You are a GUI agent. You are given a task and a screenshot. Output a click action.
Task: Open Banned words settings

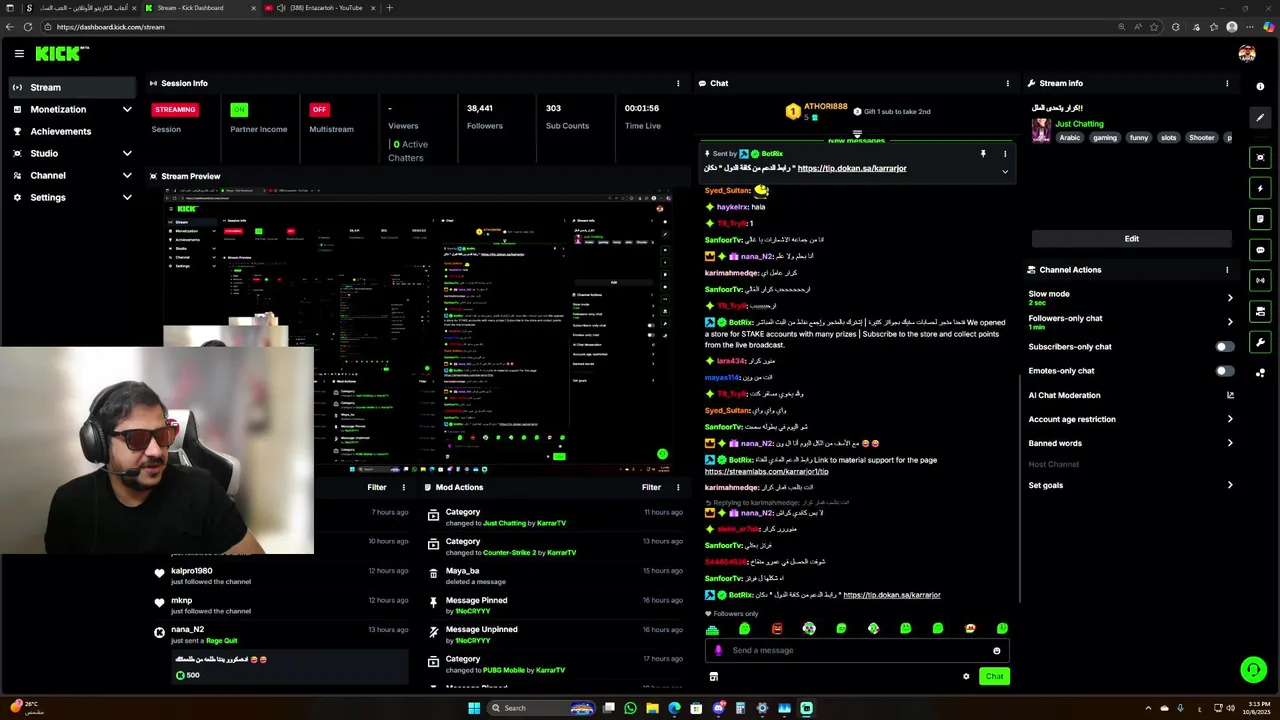1131,443
